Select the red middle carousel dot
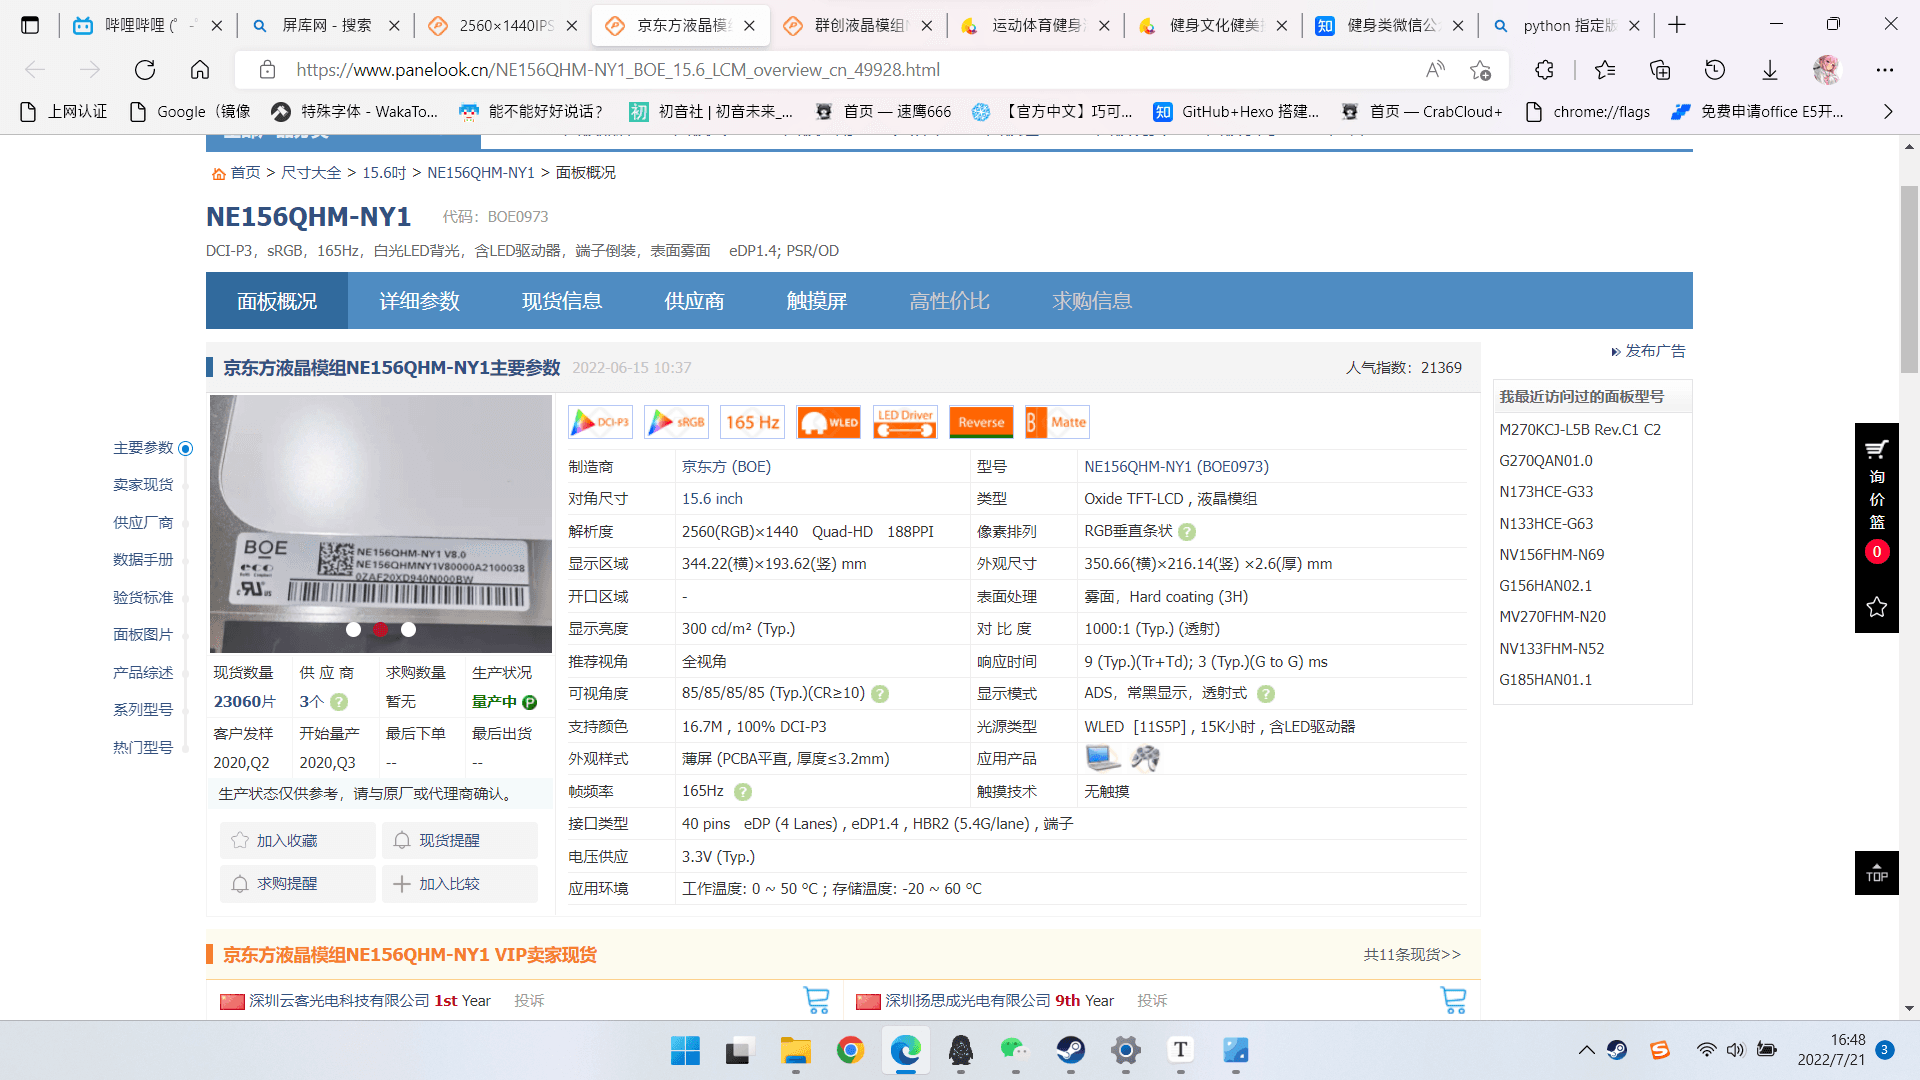This screenshot has height=1080, width=1920. [381, 630]
